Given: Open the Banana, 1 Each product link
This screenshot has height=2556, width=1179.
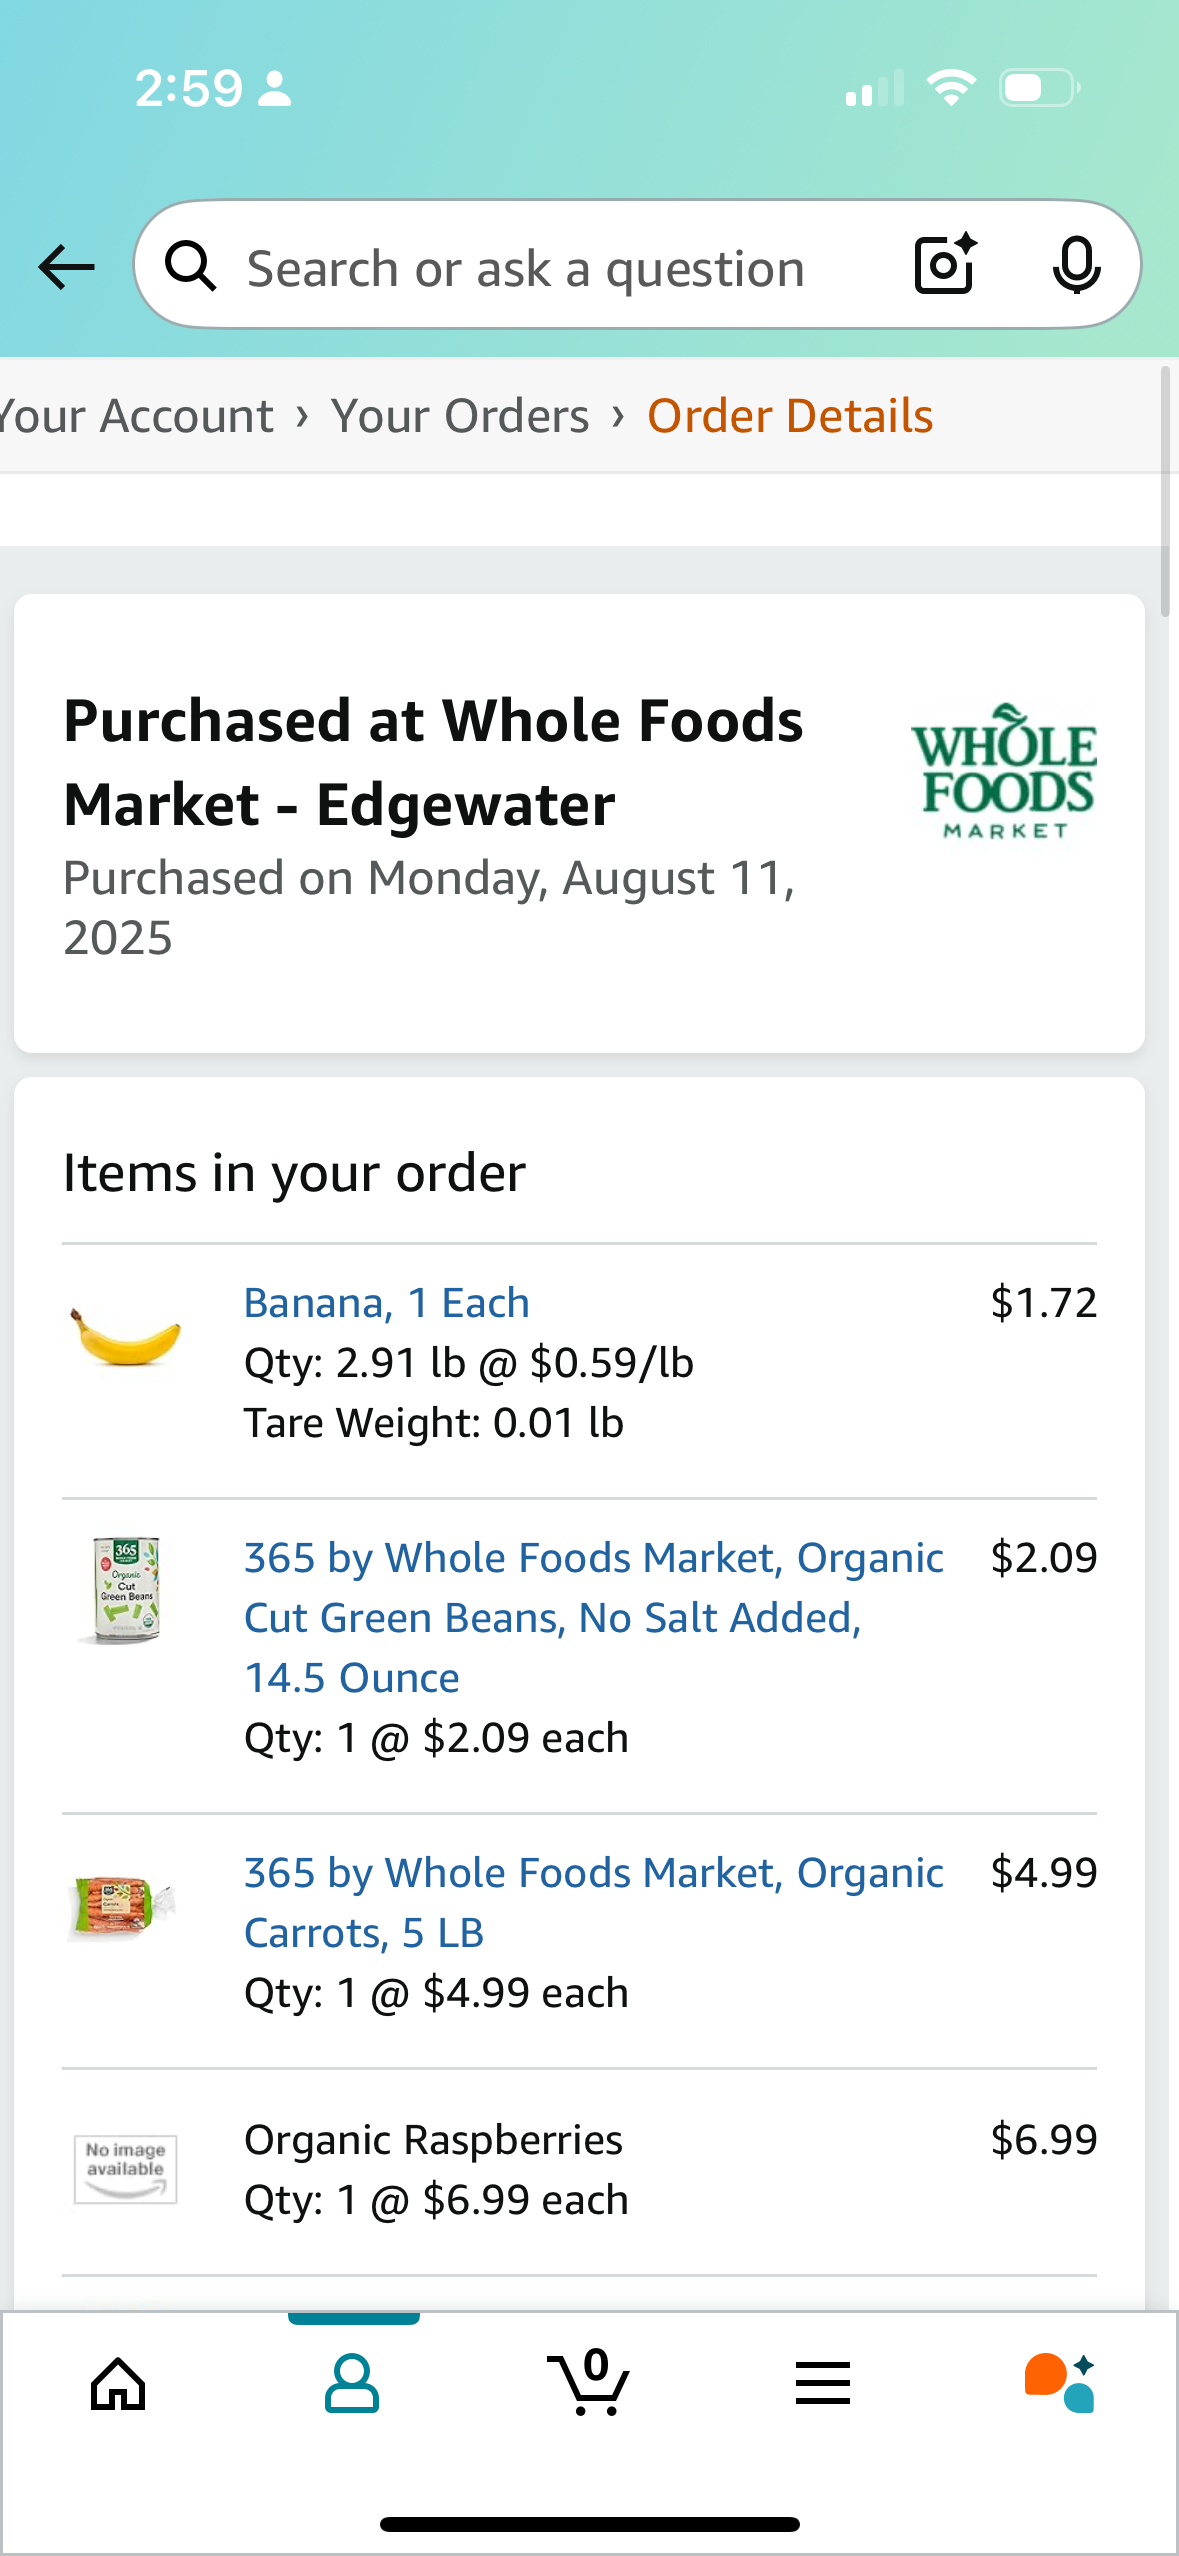Looking at the screenshot, I should pyautogui.click(x=387, y=1303).
